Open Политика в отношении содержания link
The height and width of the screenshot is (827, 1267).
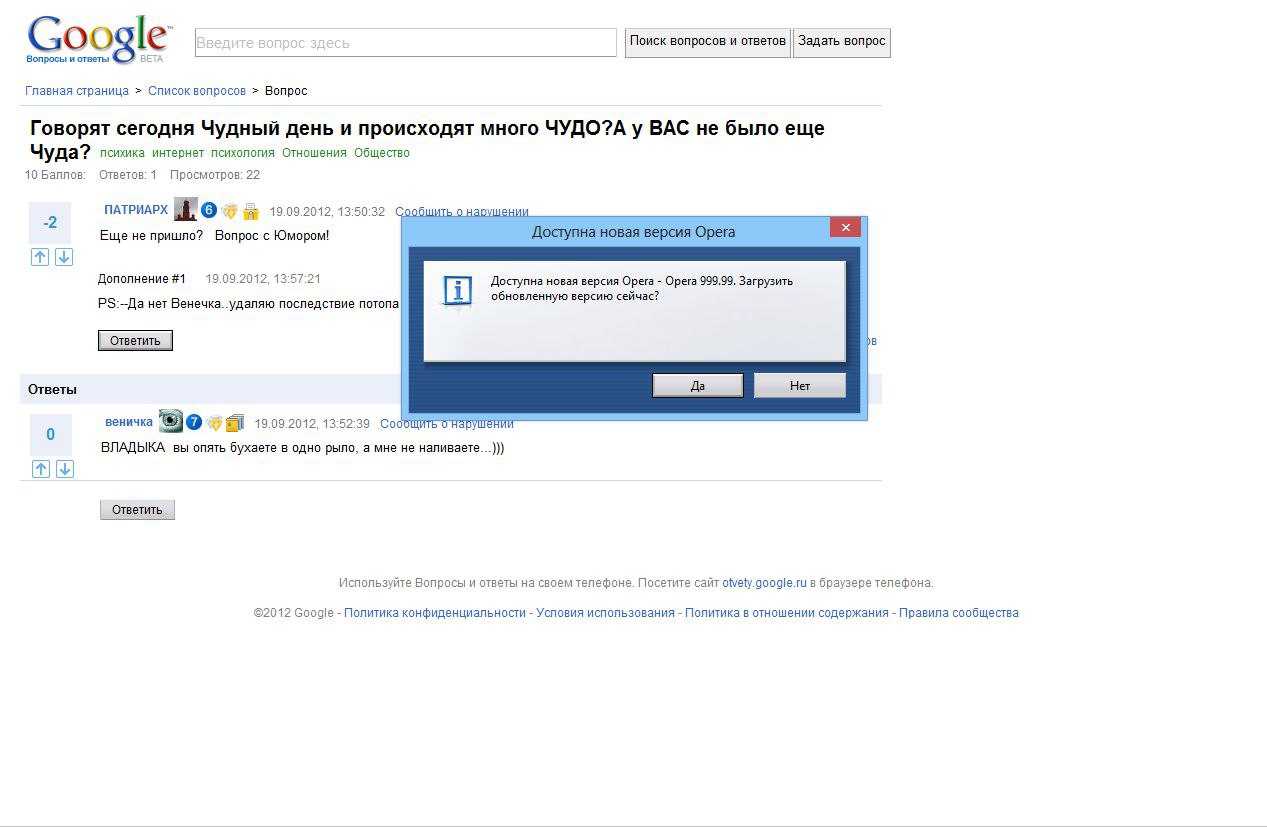click(787, 613)
